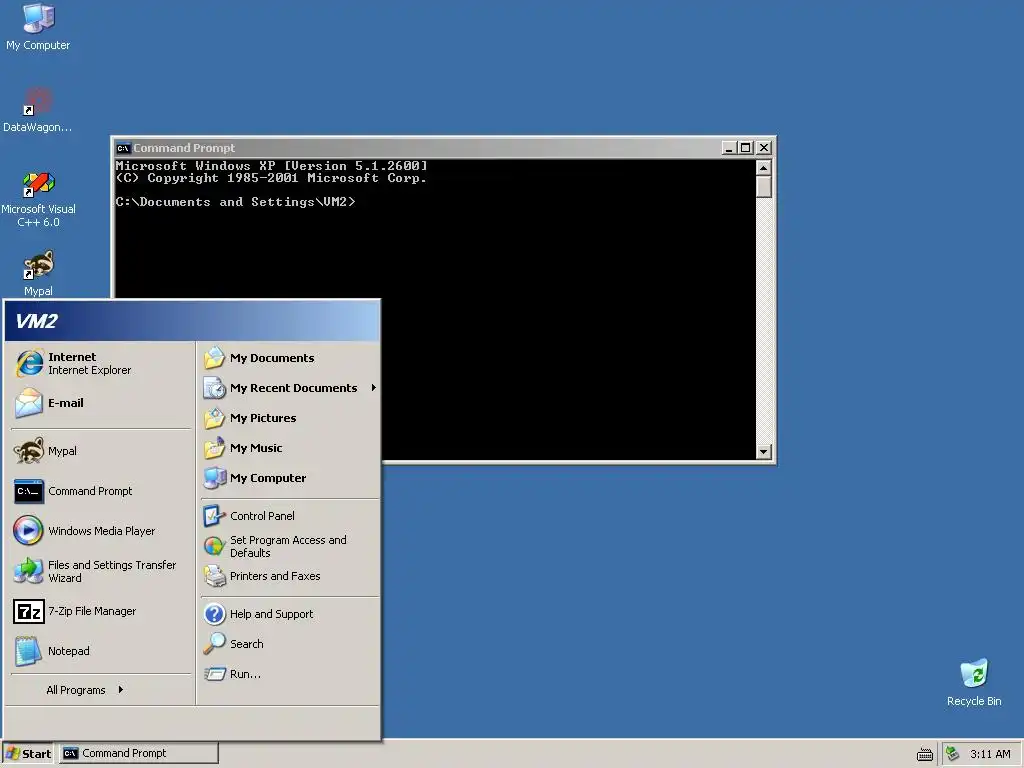Viewport: 1024px width, 768px height.
Task: Click the Microsoft Windows XP version line
Action: coord(272,166)
